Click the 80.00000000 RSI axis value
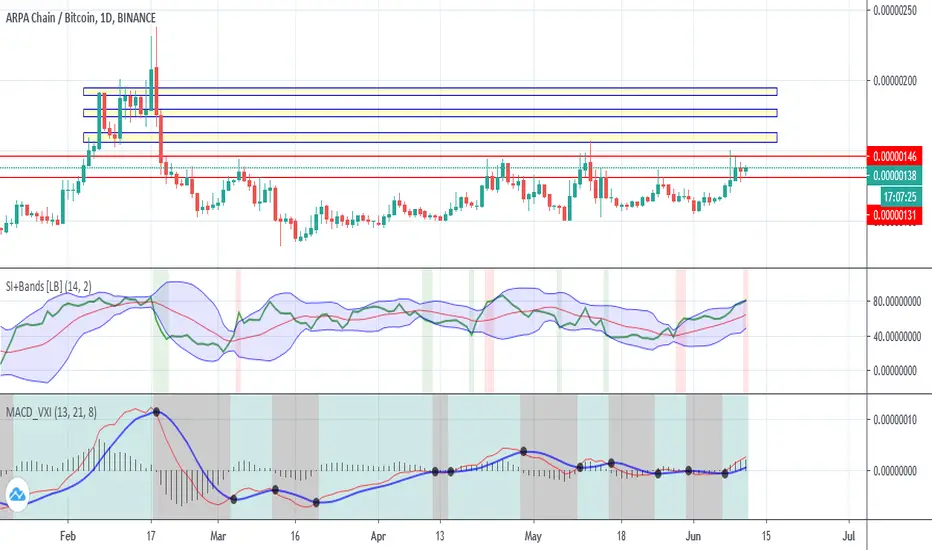This screenshot has width=932, height=550. pyautogui.click(x=897, y=301)
